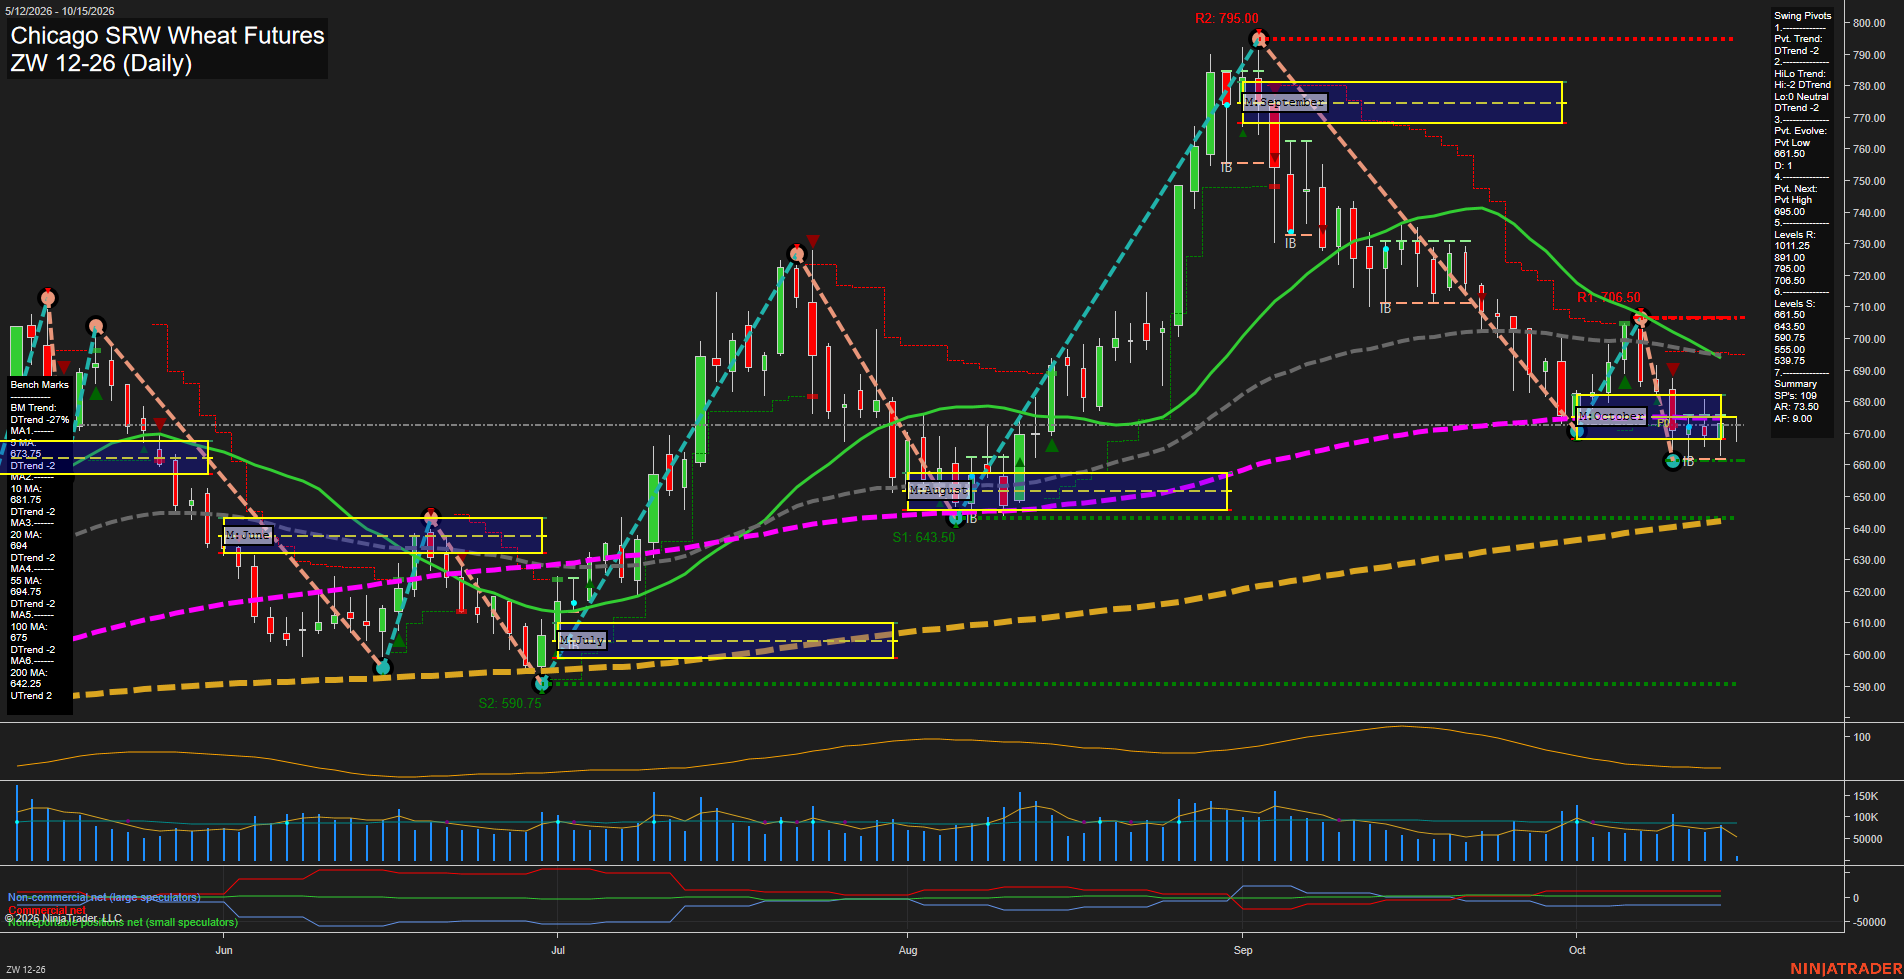Click the R2: 795.00 resistance label
Image resolution: width=1904 pixels, height=979 pixels.
1226,19
